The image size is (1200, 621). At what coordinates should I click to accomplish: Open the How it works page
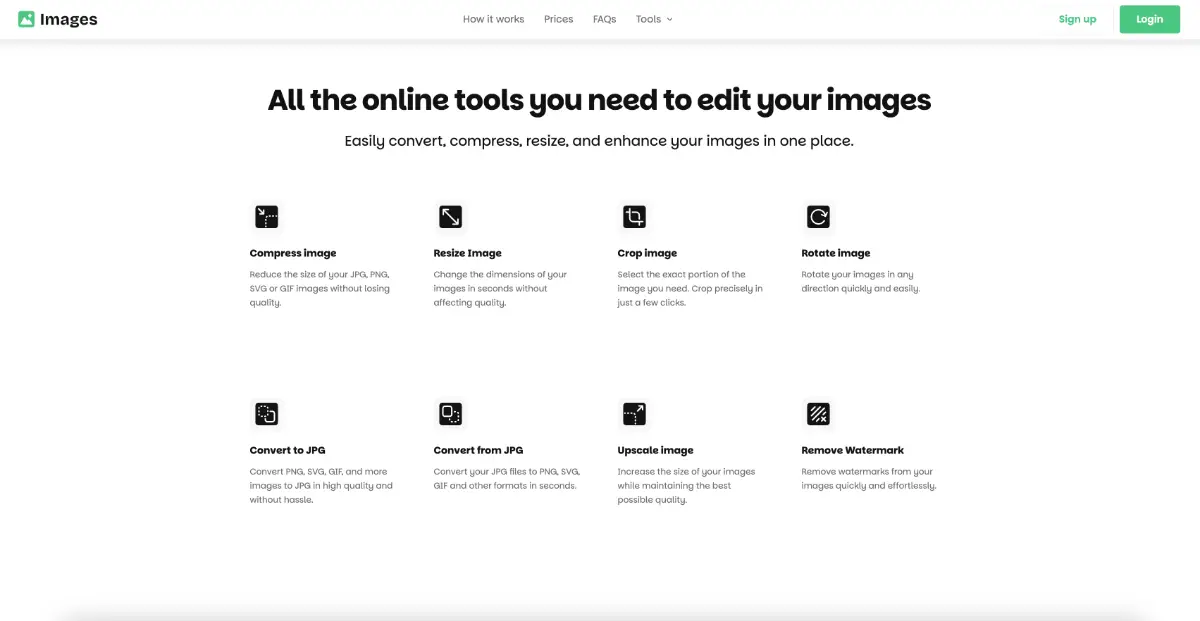click(493, 19)
